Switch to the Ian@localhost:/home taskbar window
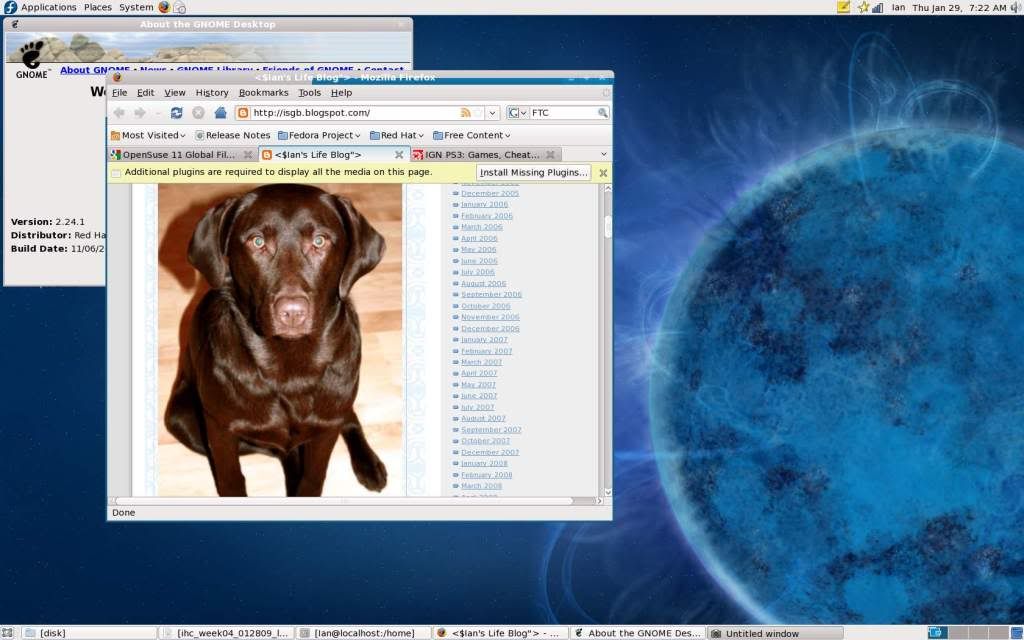This screenshot has width=1024, height=640. 362,633
